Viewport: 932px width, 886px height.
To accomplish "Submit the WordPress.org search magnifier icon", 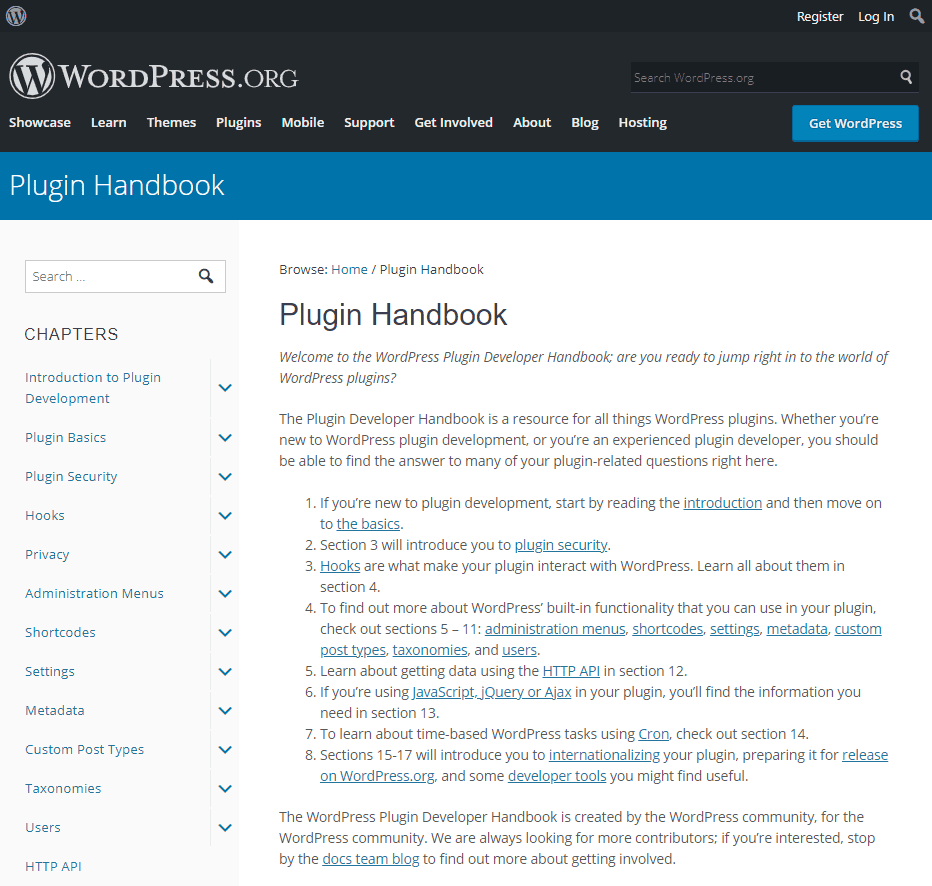I will (906, 77).
